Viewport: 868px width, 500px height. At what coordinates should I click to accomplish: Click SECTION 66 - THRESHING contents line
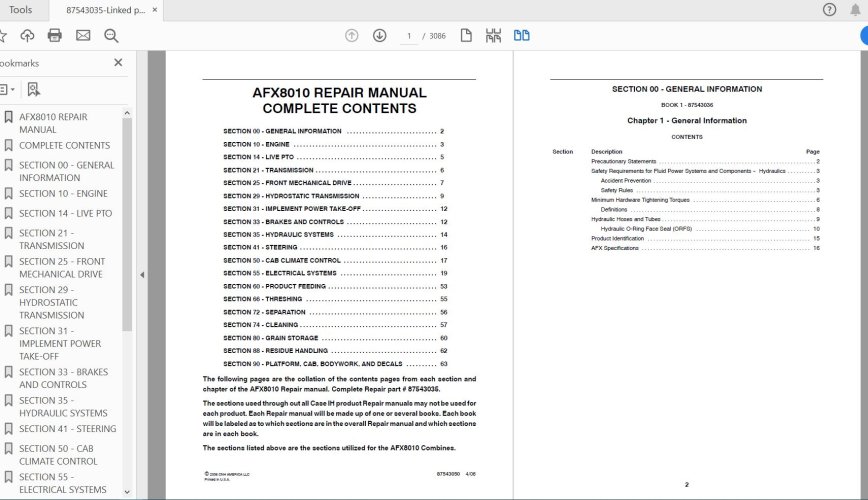[x=335, y=299]
